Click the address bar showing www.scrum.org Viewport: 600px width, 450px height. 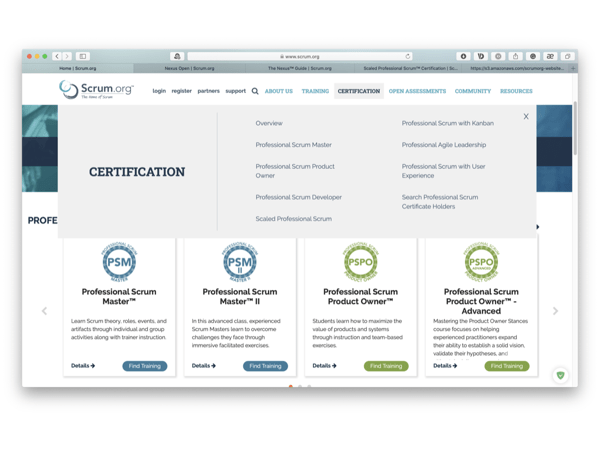[x=300, y=56]
